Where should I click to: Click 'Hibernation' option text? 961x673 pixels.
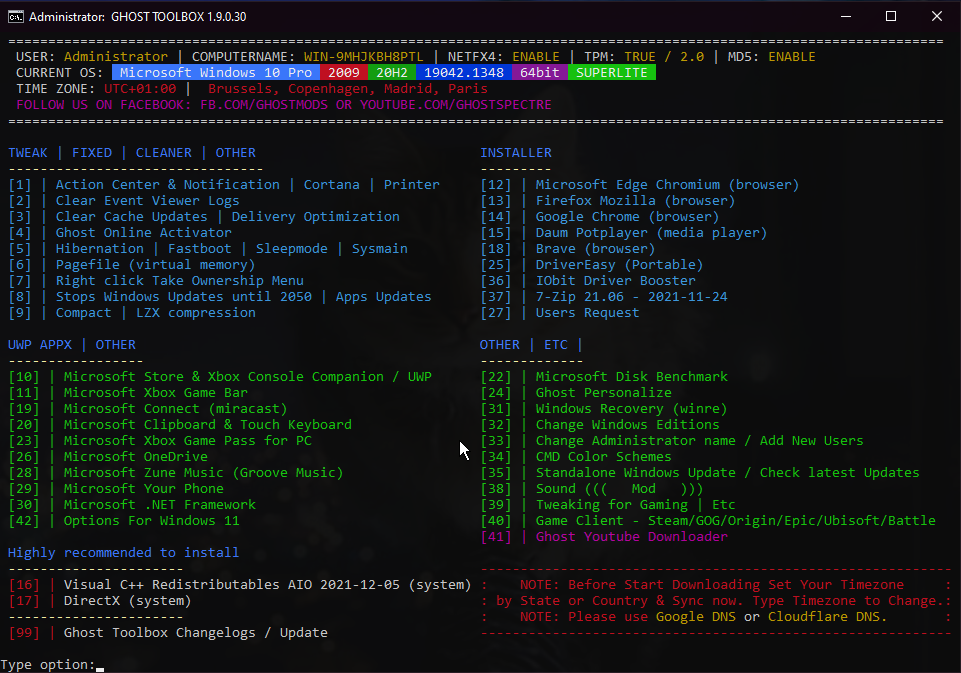99,248
